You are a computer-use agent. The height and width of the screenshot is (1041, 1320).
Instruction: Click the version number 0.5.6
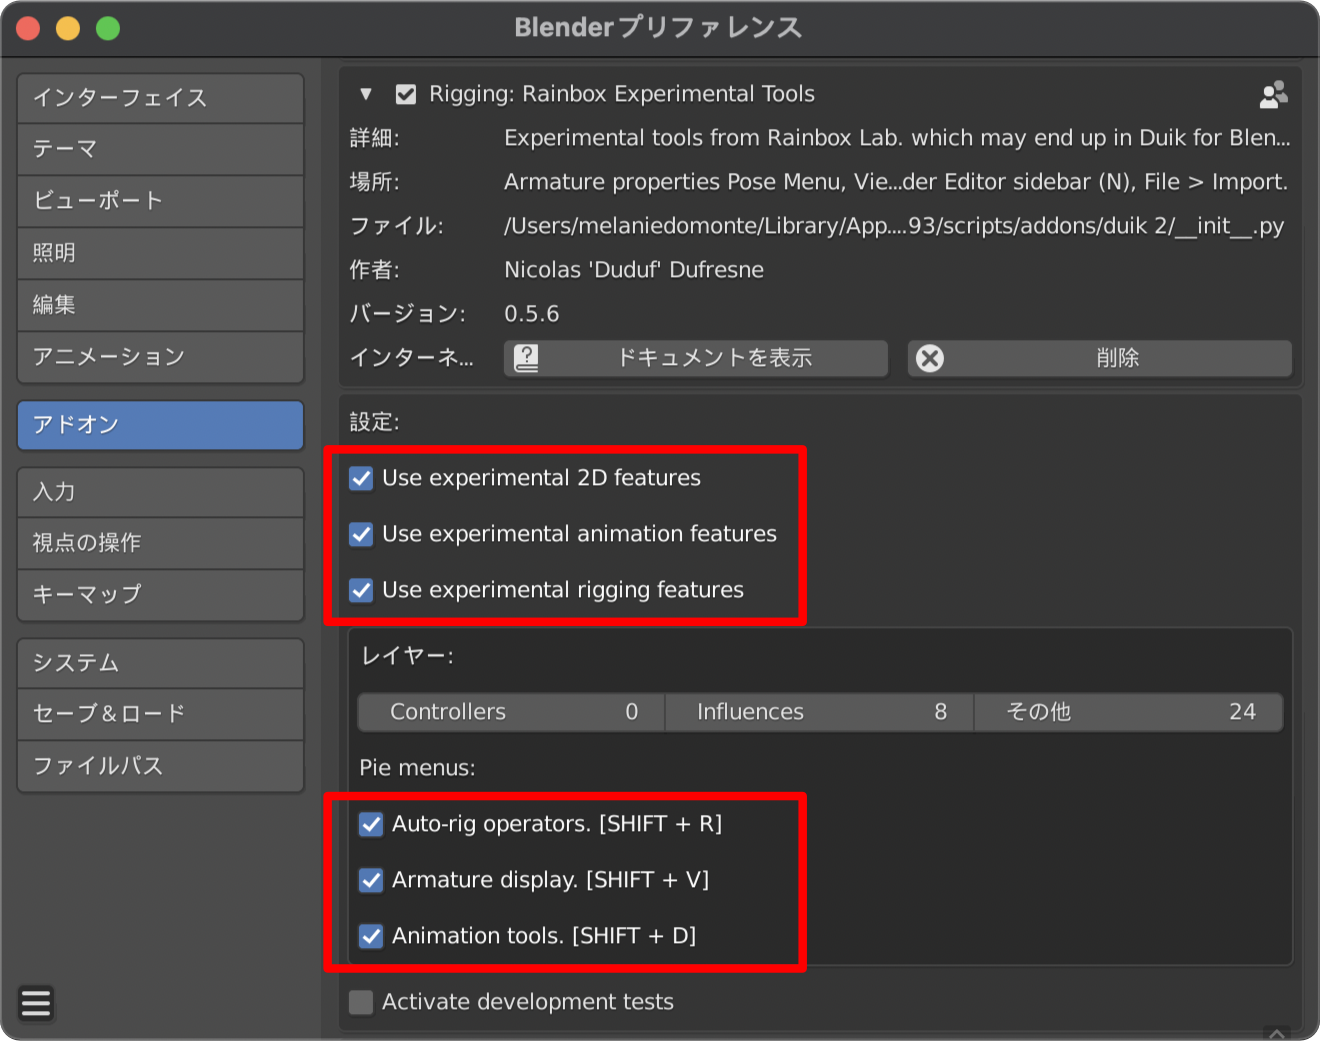tap(532, 314)
